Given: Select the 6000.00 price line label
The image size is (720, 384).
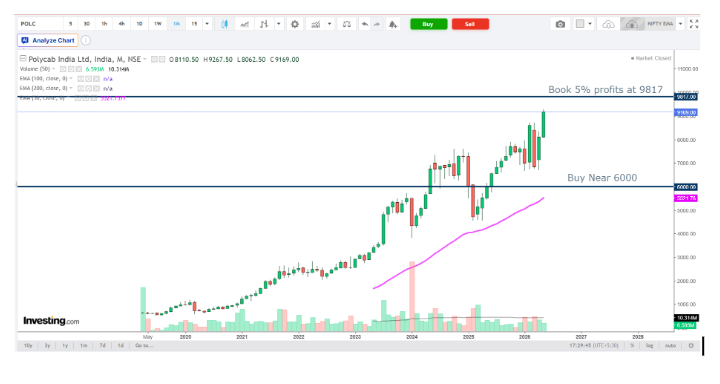Looking at the screenshot, I should 686,187.
